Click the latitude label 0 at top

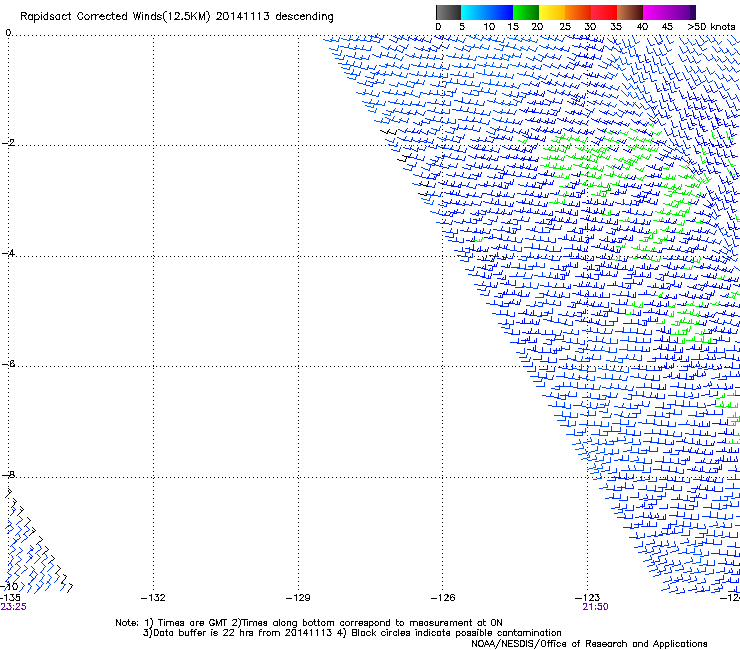click(8, 33)
